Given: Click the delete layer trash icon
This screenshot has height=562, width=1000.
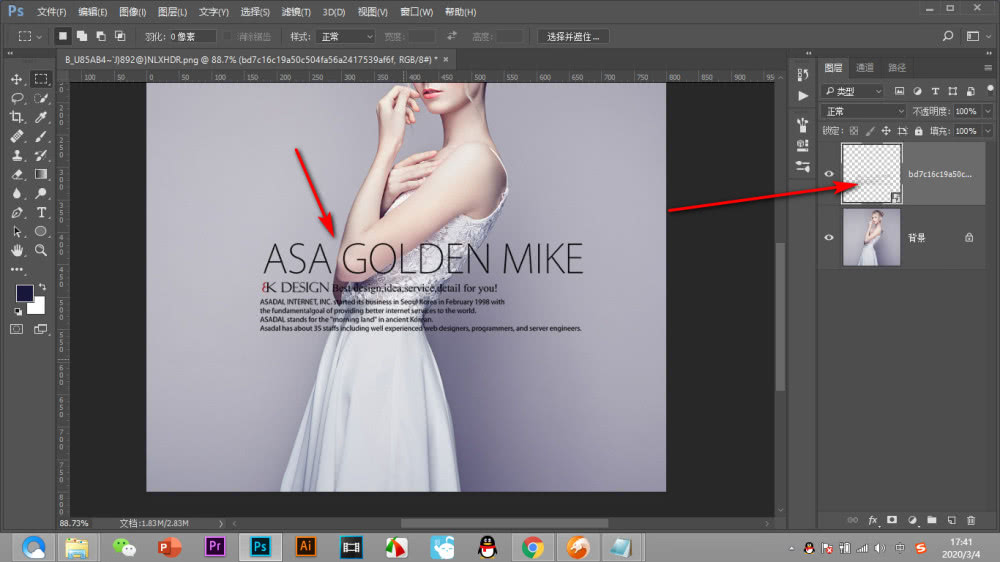Looking at the screenshot, I should click(x=970, y=521).
